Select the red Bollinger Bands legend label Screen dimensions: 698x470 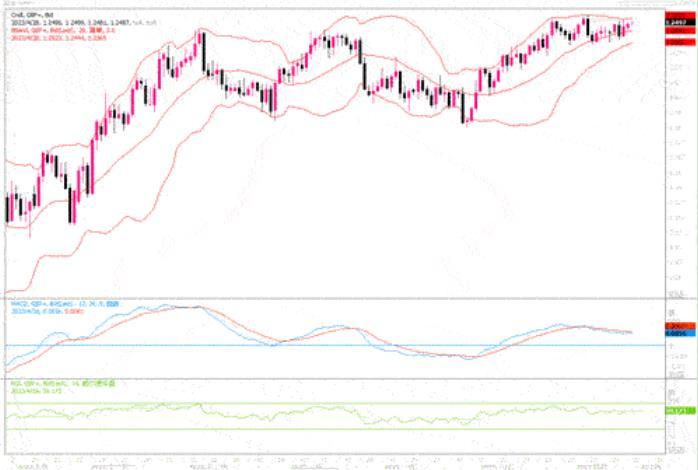coord(63,30)
